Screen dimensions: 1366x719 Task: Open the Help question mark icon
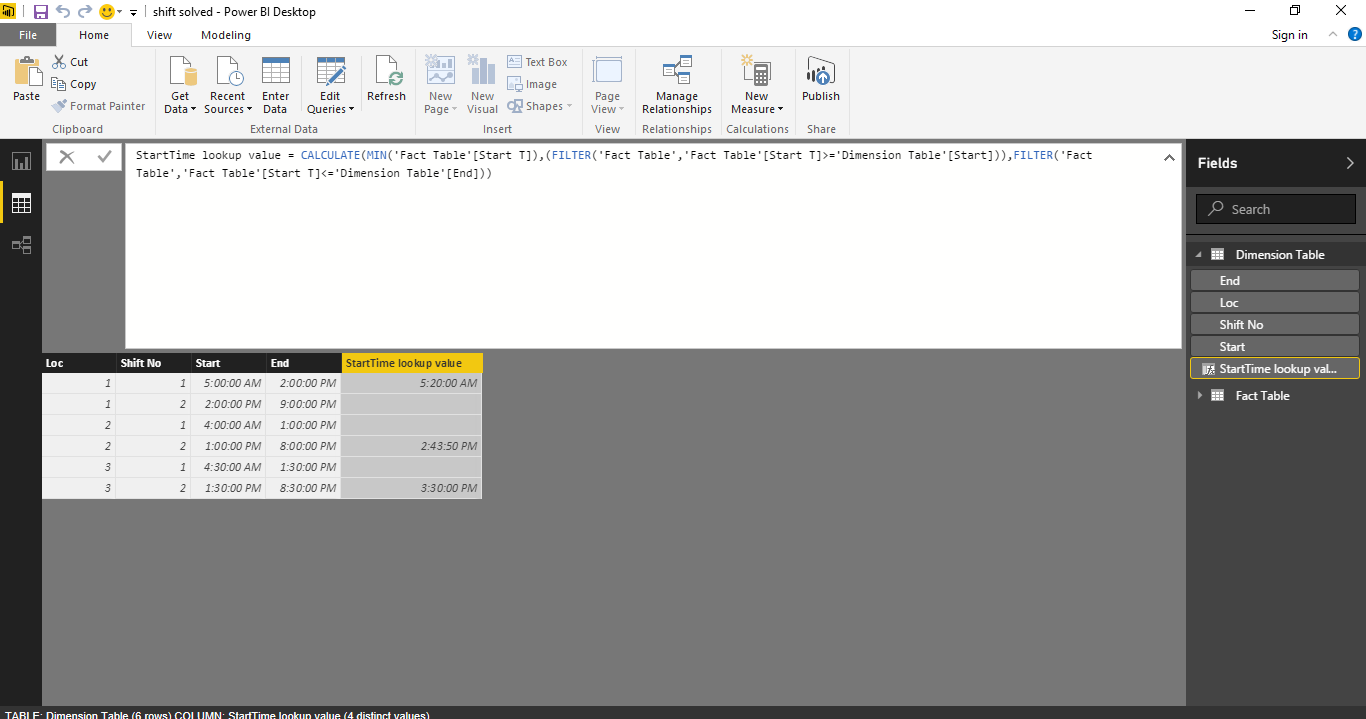(1354, 34)
